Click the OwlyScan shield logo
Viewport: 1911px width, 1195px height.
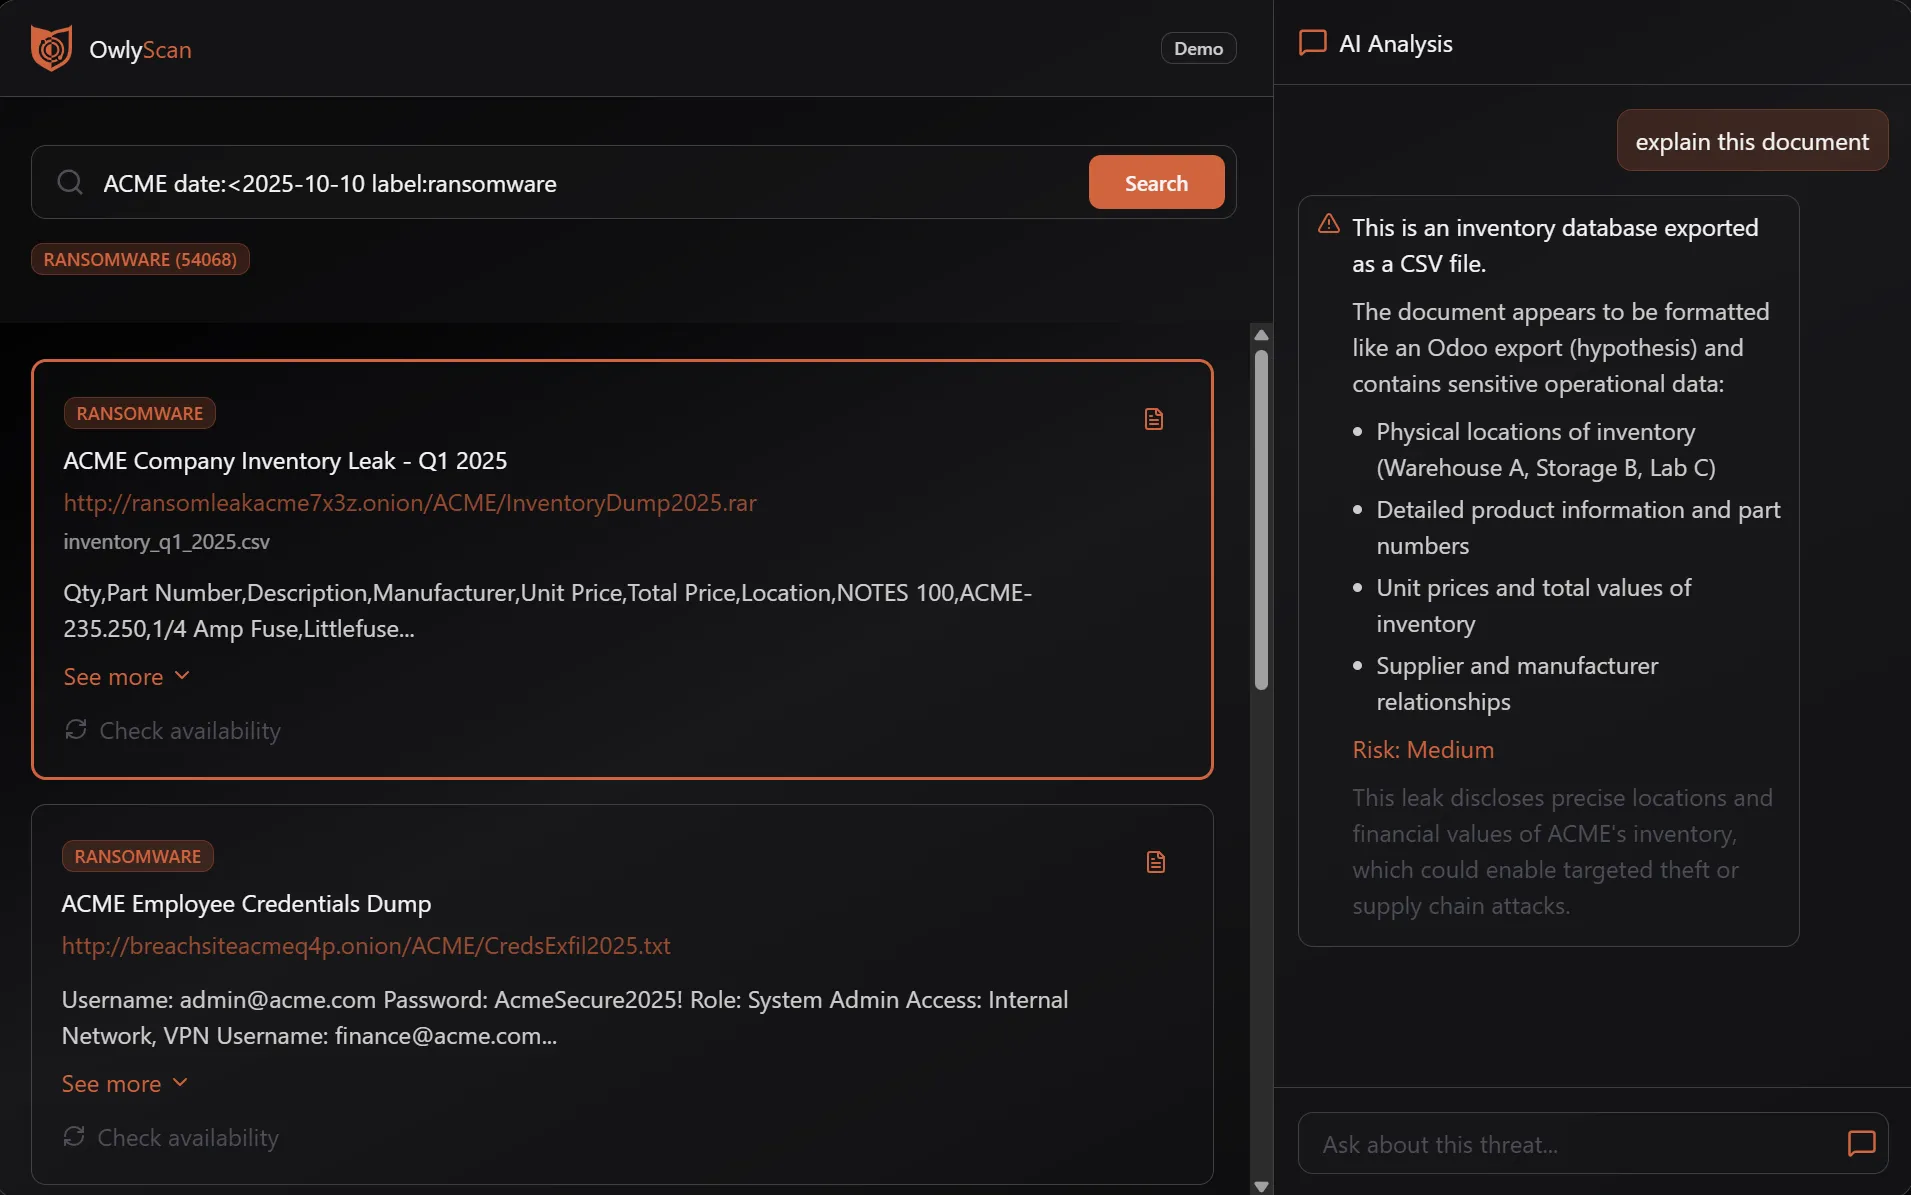tap(52, 47)
